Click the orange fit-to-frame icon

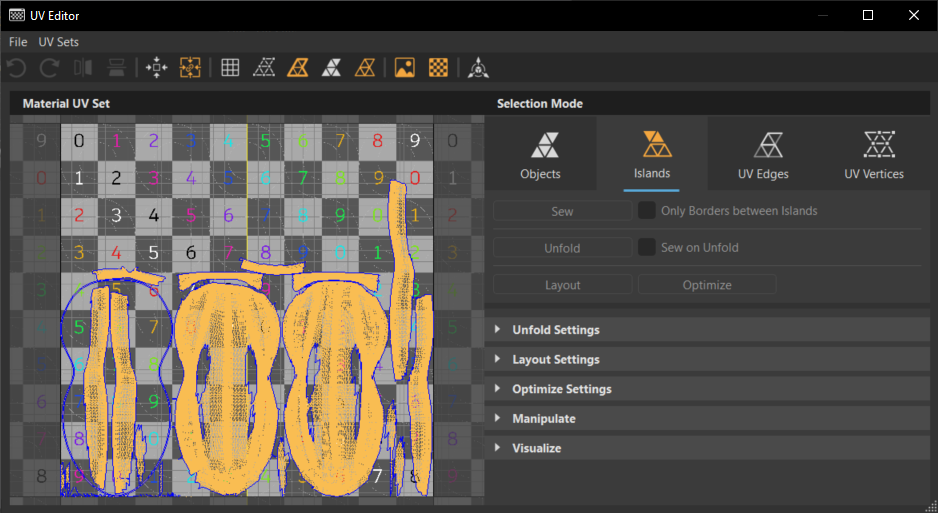(190, 68)
